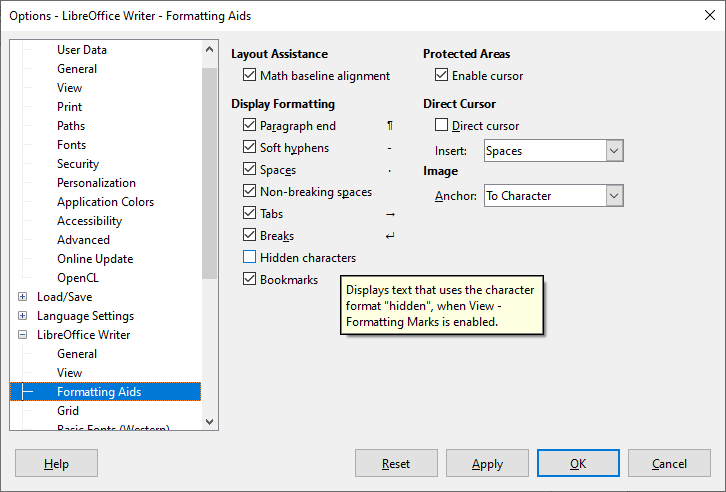Open the OpenCL options page
Viewport: 726px width, 492px height.
78,278
